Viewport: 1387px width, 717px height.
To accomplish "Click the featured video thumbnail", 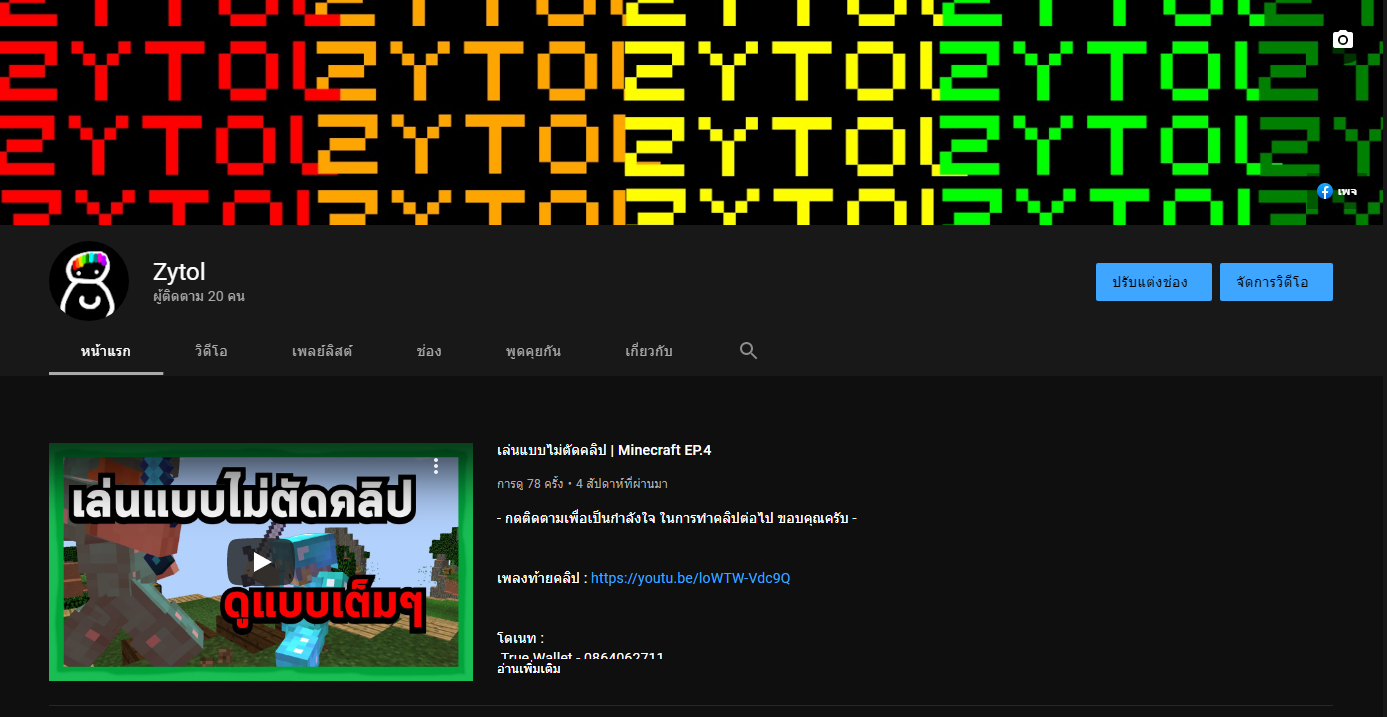I will tap(261, 562).
